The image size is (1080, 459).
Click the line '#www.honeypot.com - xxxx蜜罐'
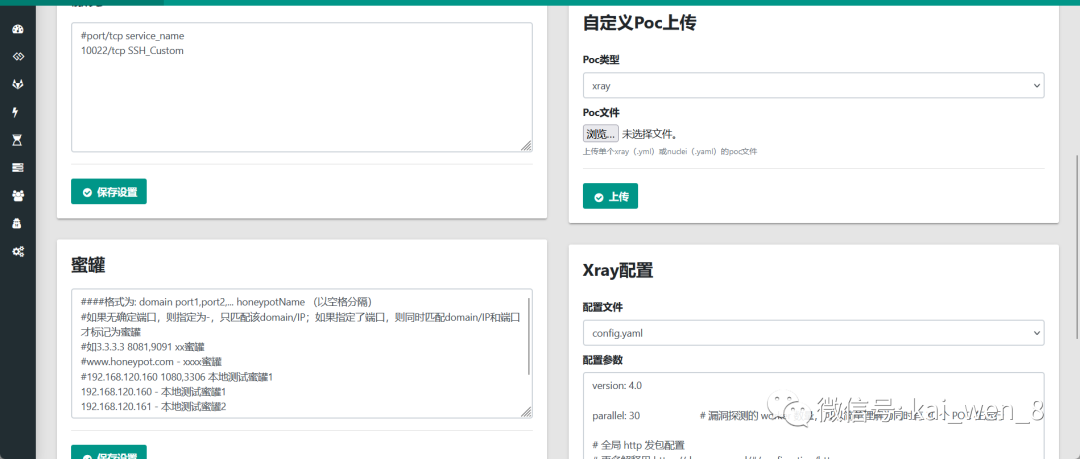coord(151,361)
